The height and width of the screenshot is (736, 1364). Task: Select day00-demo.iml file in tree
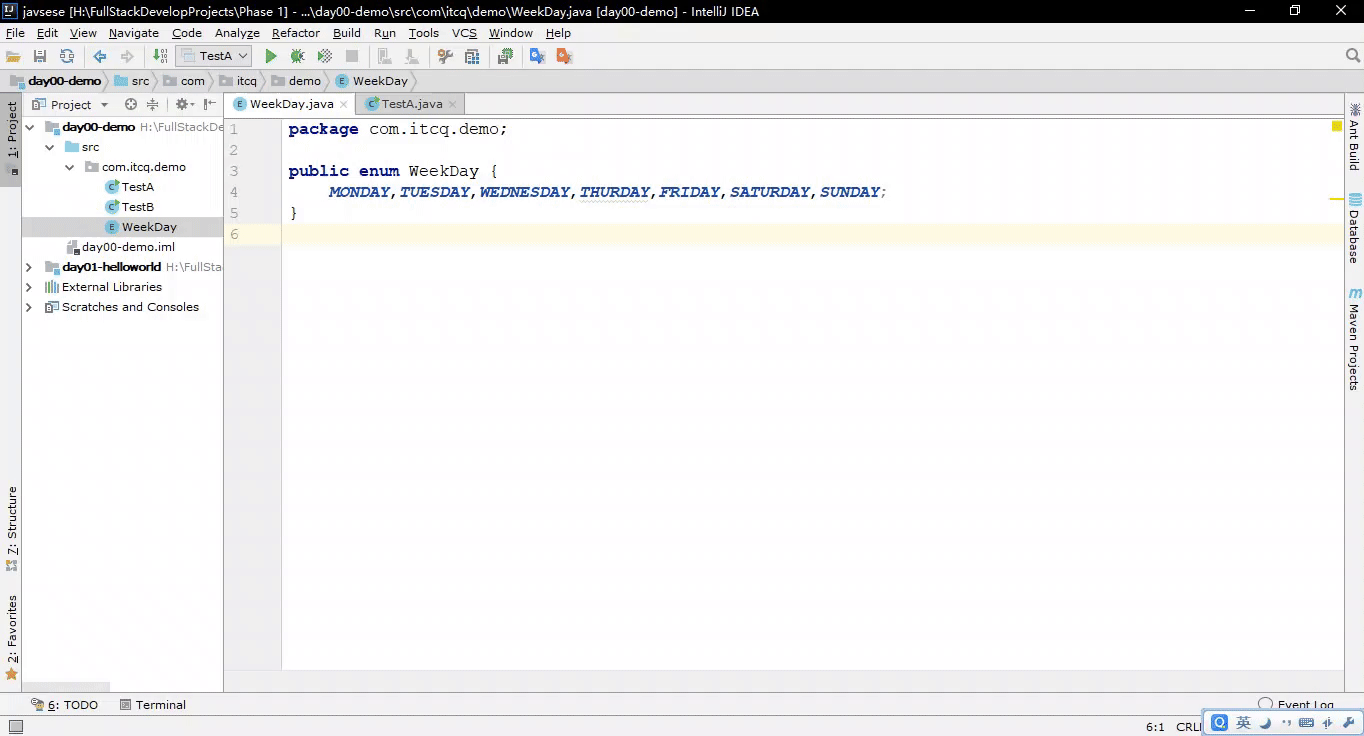click(120, 247)
